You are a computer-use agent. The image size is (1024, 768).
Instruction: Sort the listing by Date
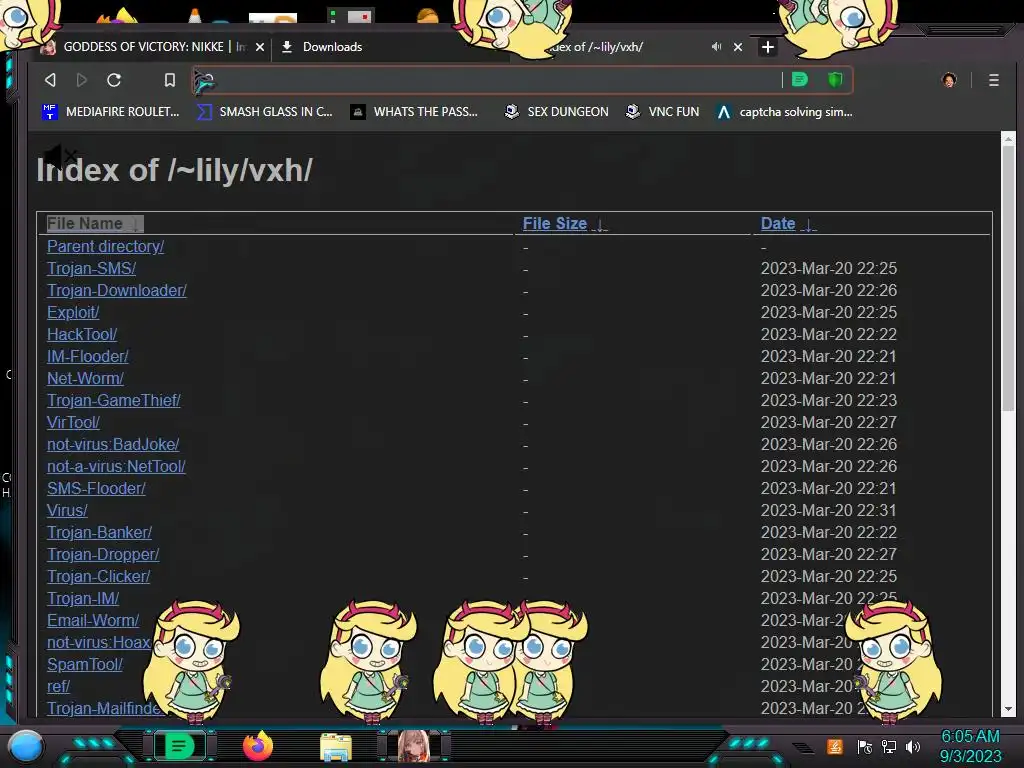[788, 223]
